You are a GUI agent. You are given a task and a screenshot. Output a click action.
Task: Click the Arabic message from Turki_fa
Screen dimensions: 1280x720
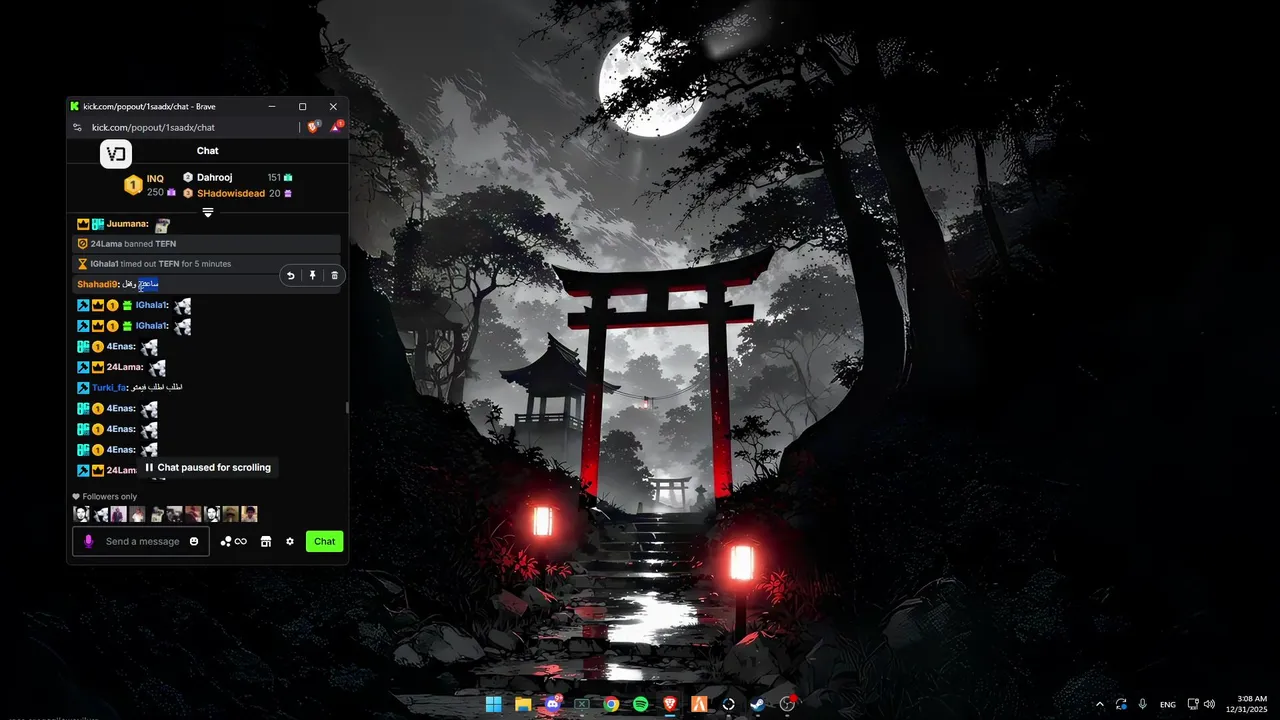tap(158, 387)
